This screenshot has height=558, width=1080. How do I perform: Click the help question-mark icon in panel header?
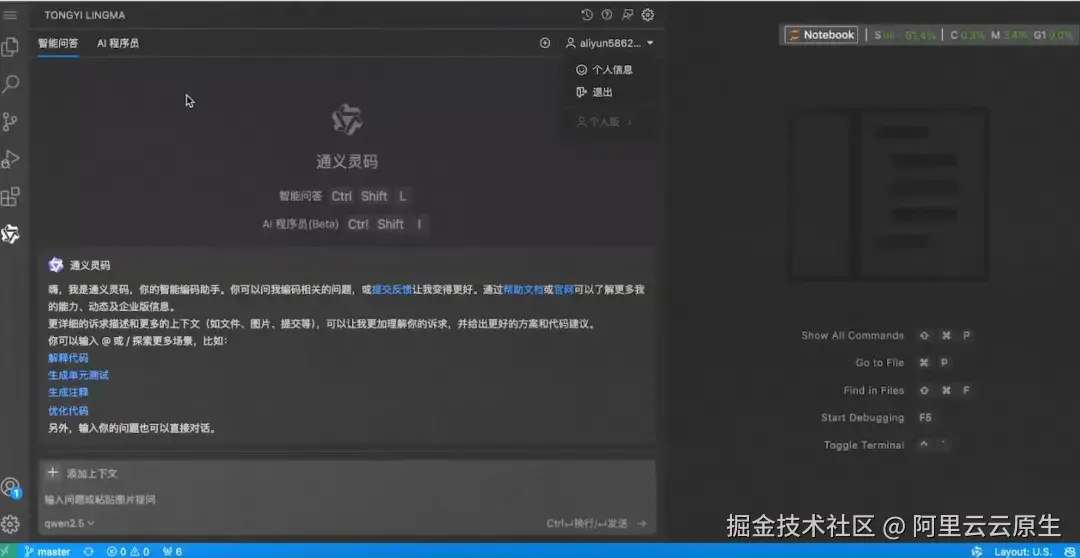click(x=607, y=14)
